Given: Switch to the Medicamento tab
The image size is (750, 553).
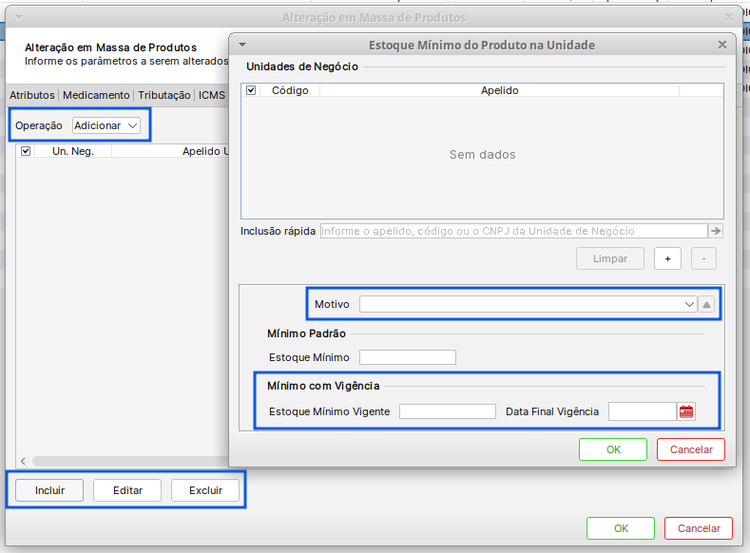Looking at the screenshot, I should pyautogui.click(x=96, y=95).
